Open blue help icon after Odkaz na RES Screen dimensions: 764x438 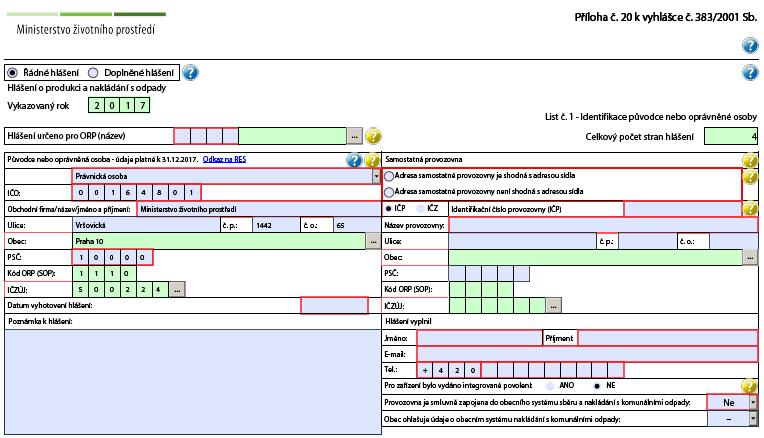[354, 160]
